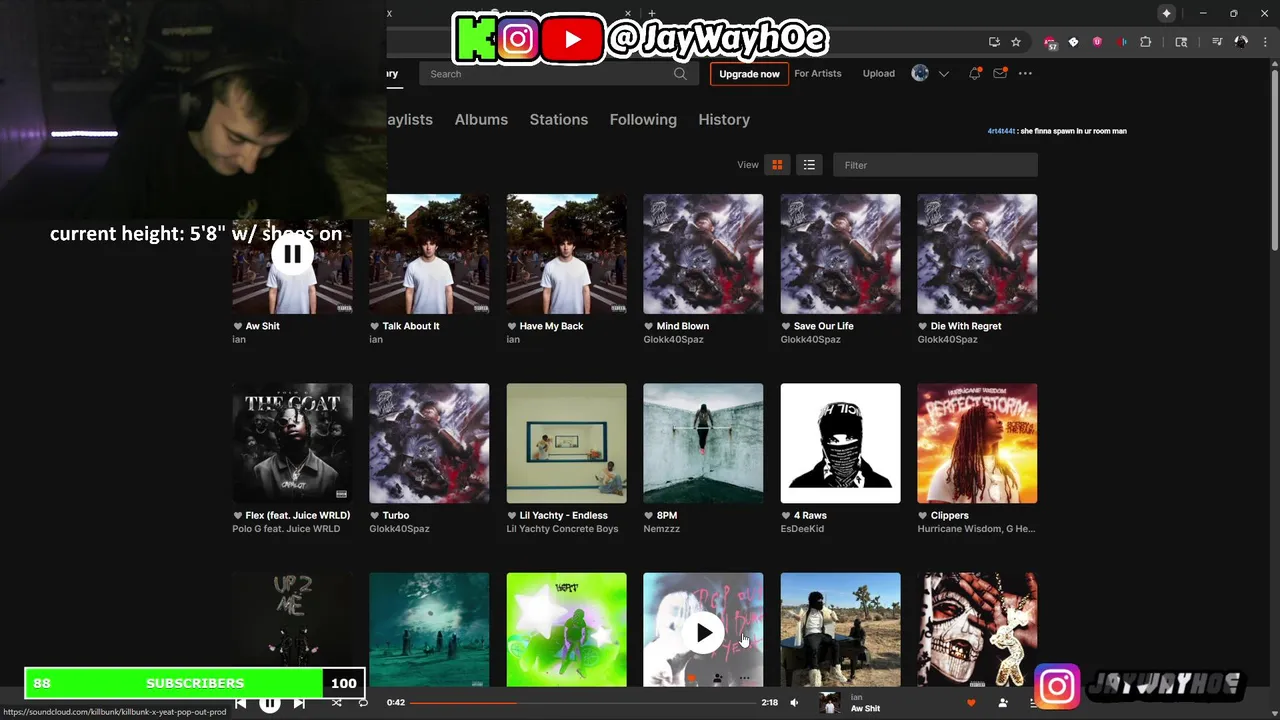Open the Chrome profile avatar
1280x720 pixels.
(x=1241, y=42)
